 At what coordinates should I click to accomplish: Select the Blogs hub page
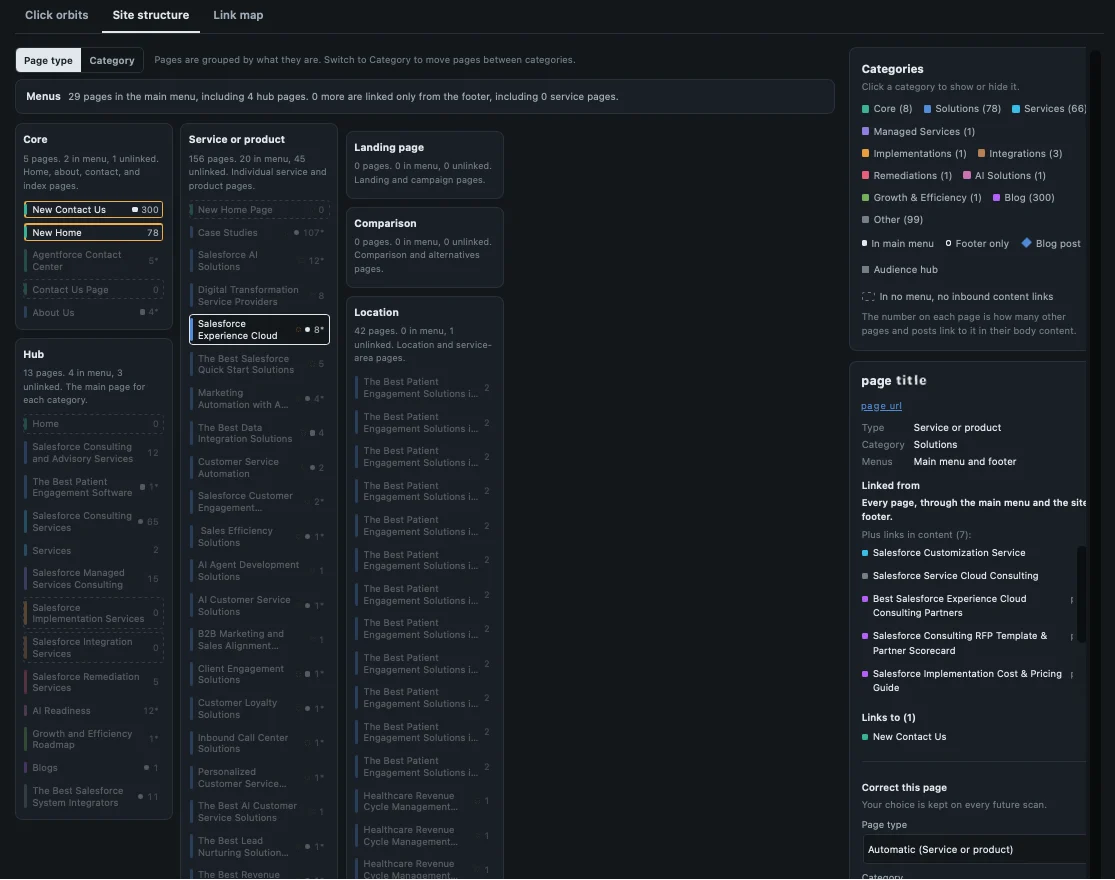[93, 768]
